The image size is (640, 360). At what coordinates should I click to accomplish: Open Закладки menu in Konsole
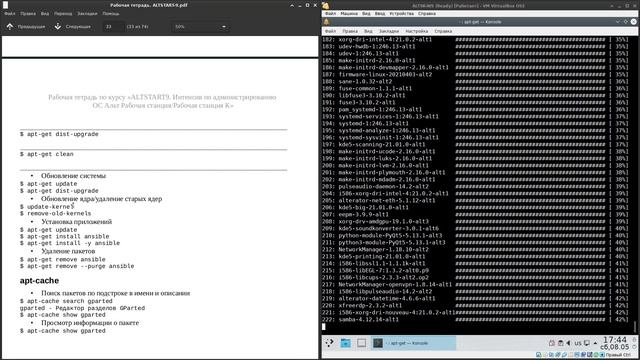pos(389,31)
